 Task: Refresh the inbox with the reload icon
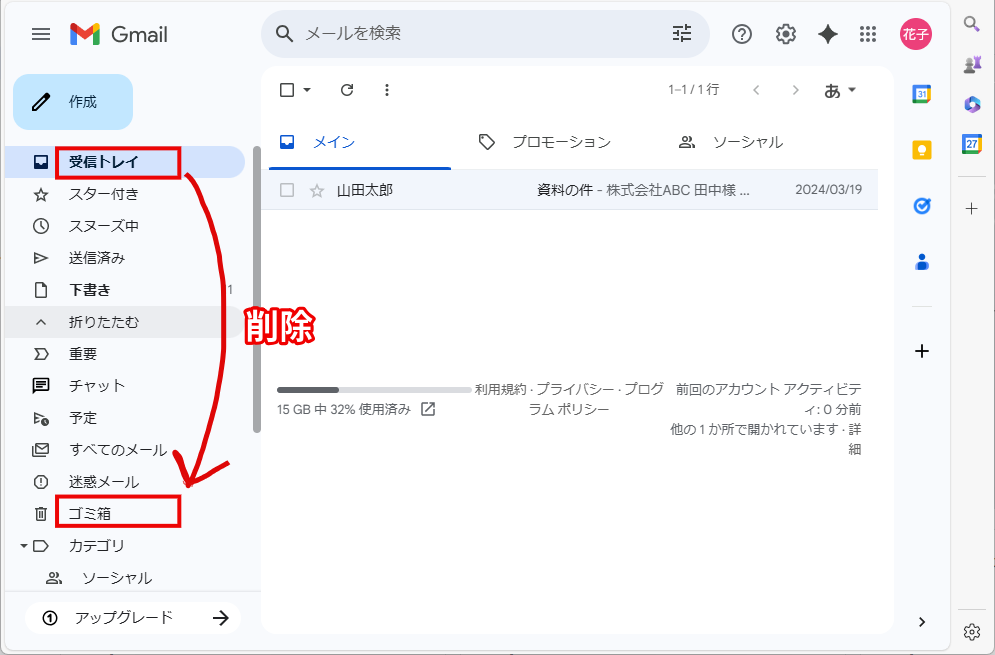pos(346,89)
